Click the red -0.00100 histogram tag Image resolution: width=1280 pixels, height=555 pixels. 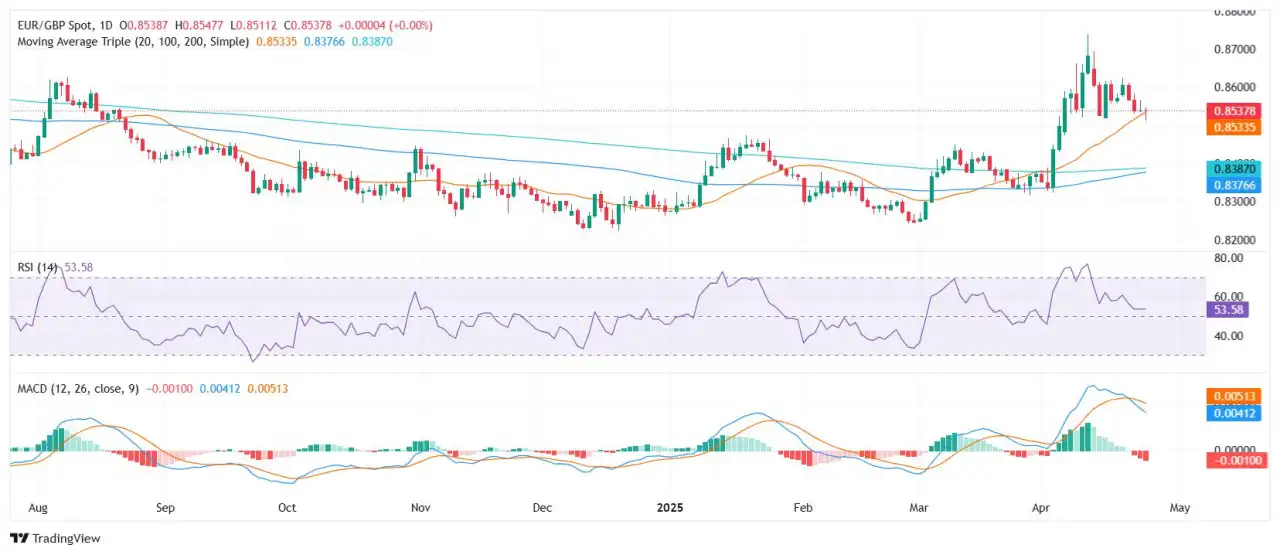(1236, 460)
